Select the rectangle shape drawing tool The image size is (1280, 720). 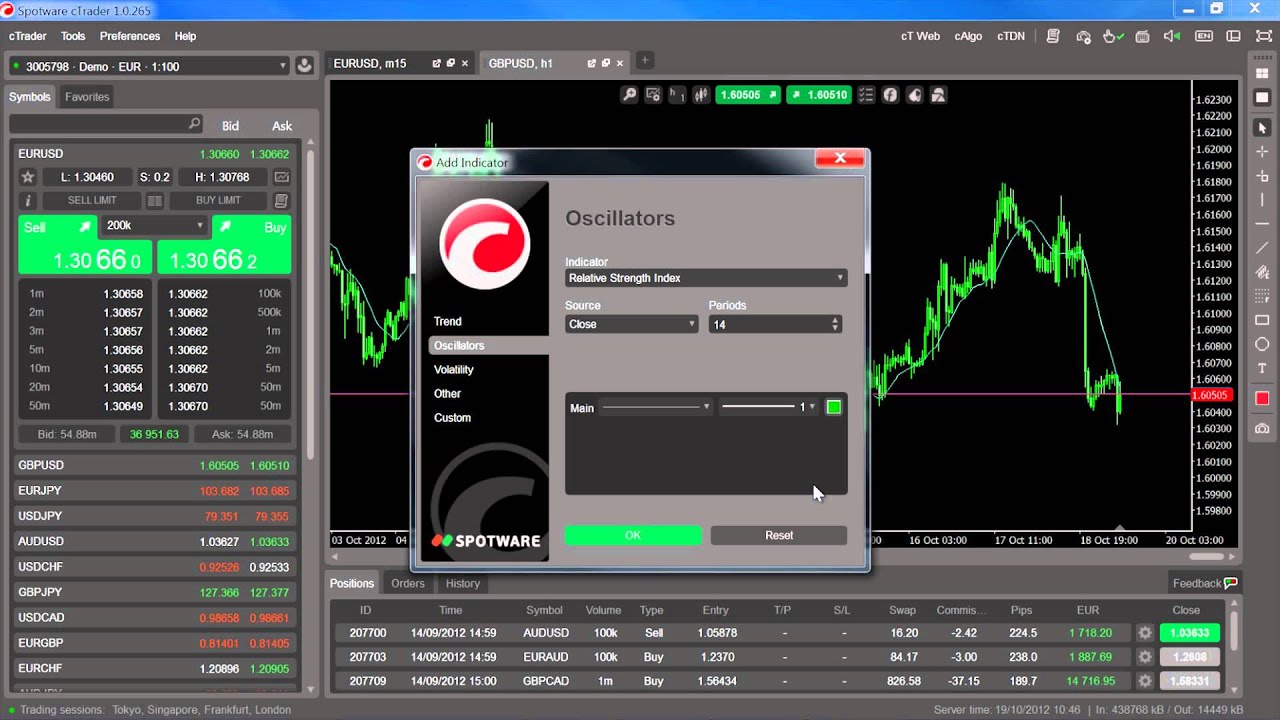coord(1262,320)
